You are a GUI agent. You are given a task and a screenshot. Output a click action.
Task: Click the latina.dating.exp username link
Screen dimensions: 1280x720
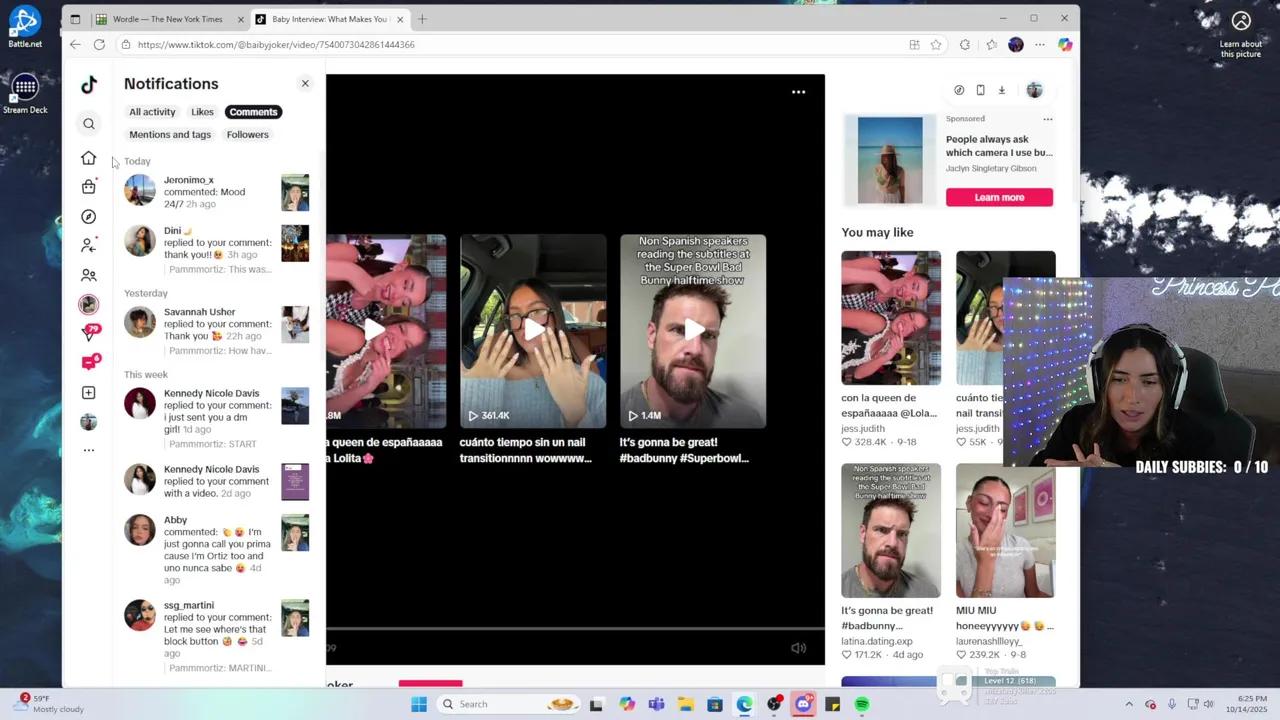click(877, 641)
